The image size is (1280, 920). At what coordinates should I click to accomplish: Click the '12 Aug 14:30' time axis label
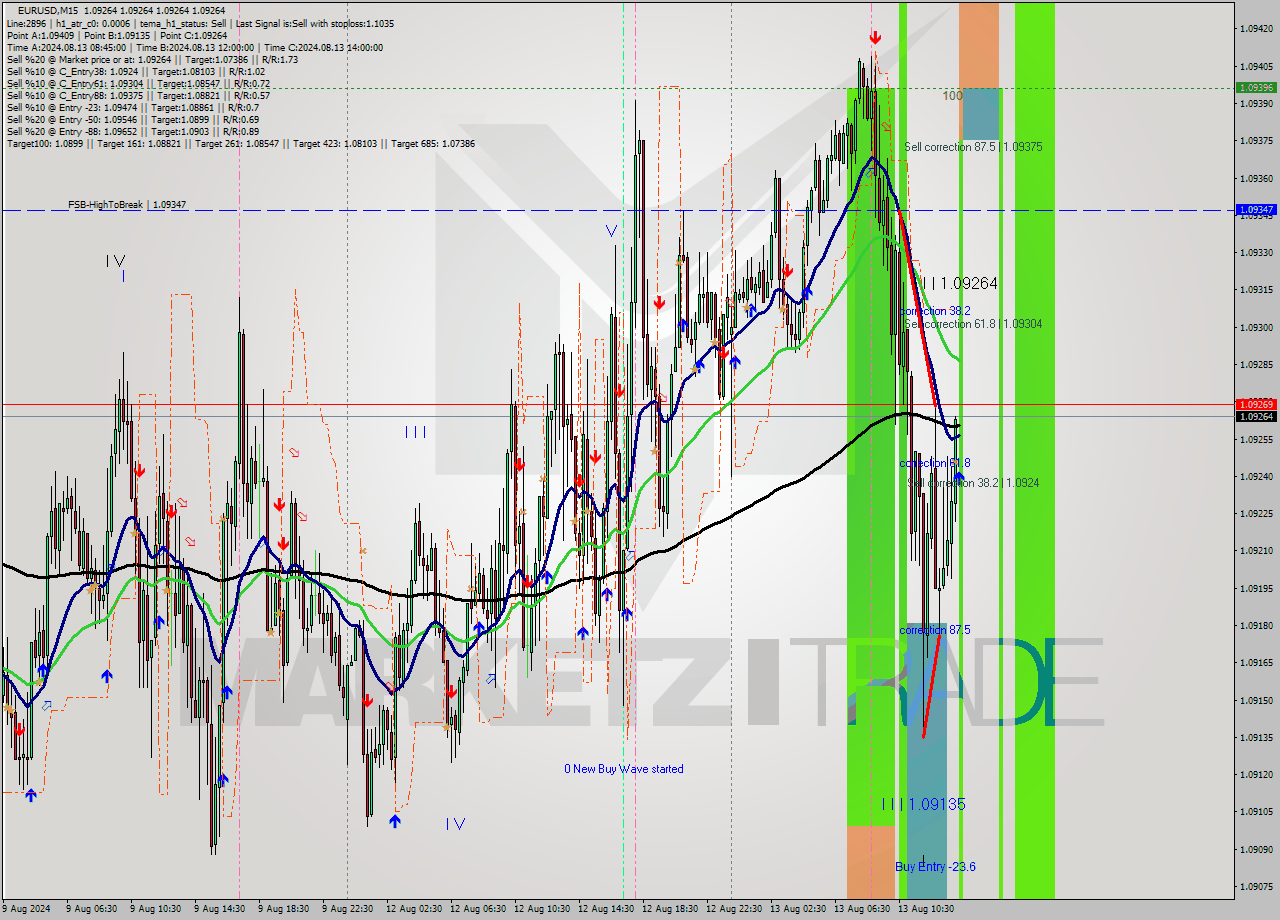coord(606,909)
